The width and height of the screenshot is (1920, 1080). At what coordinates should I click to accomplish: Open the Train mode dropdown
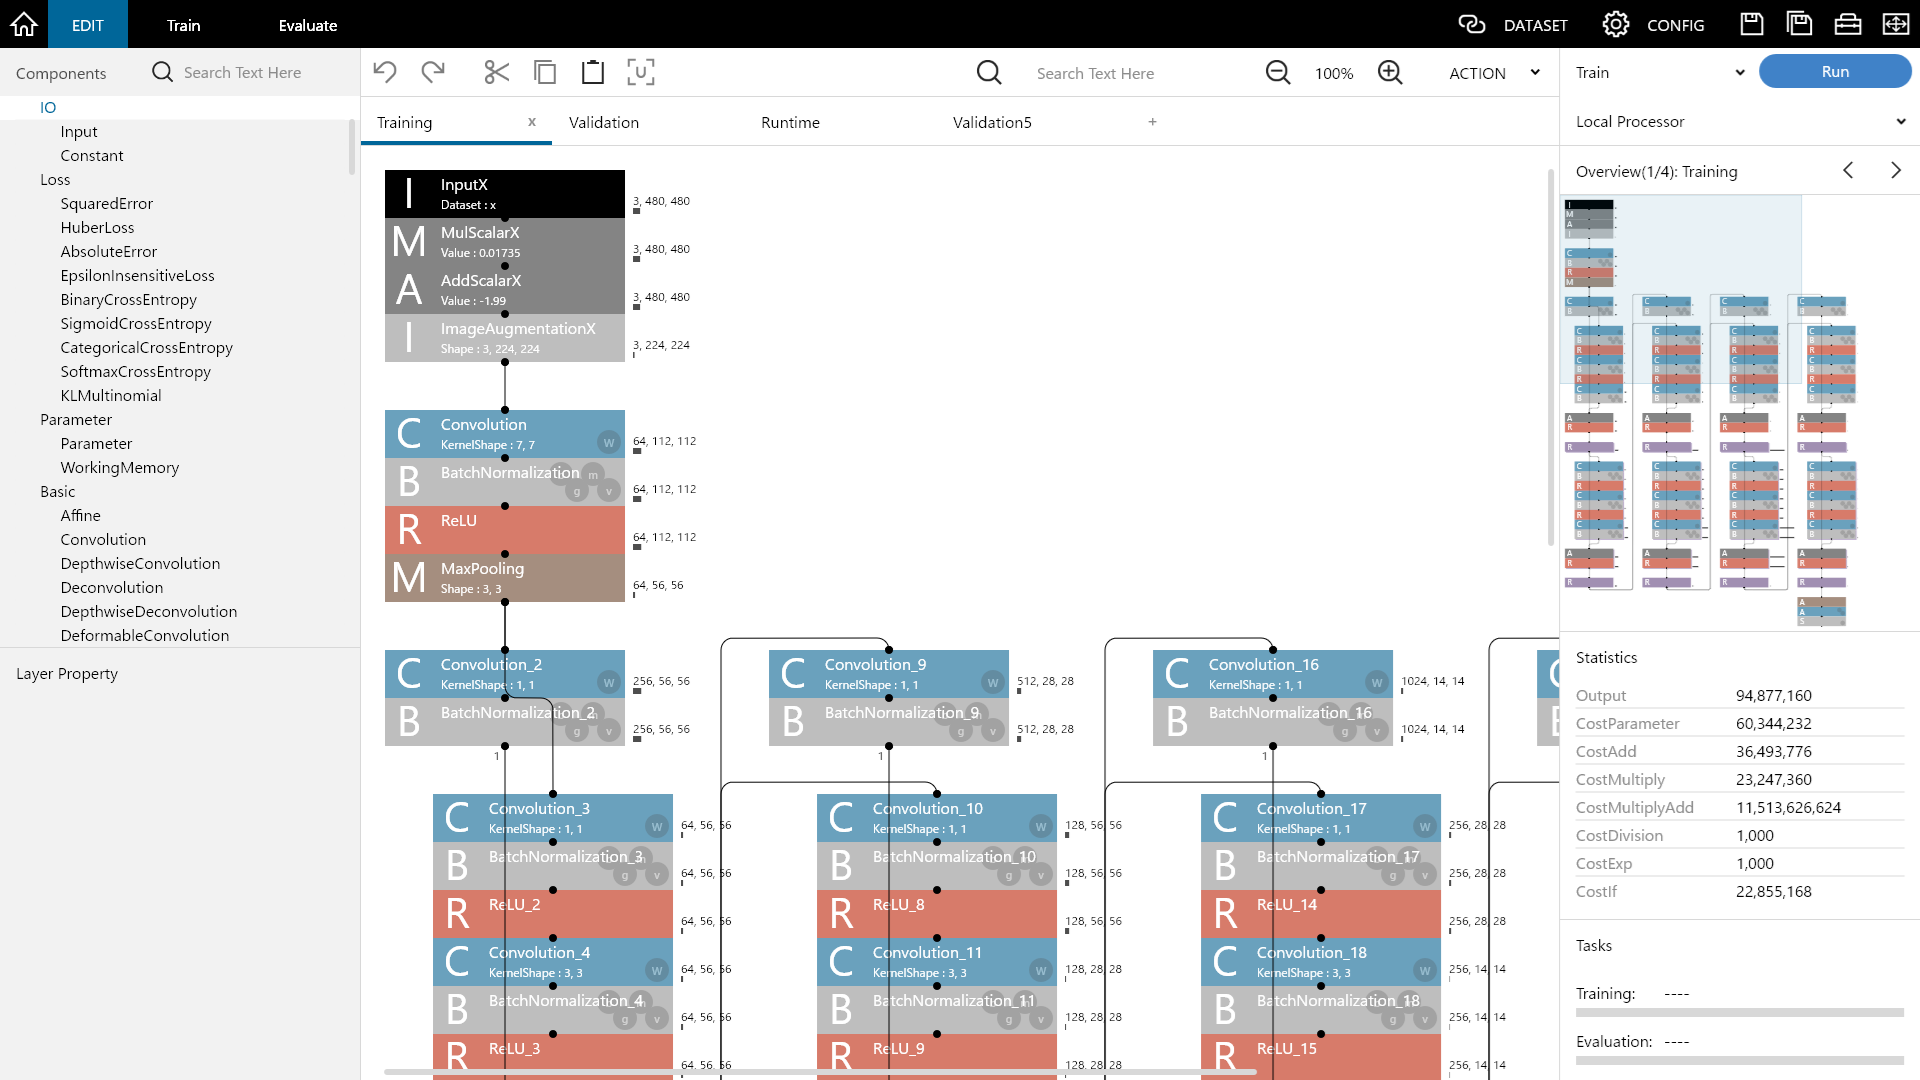(1659, 72)
